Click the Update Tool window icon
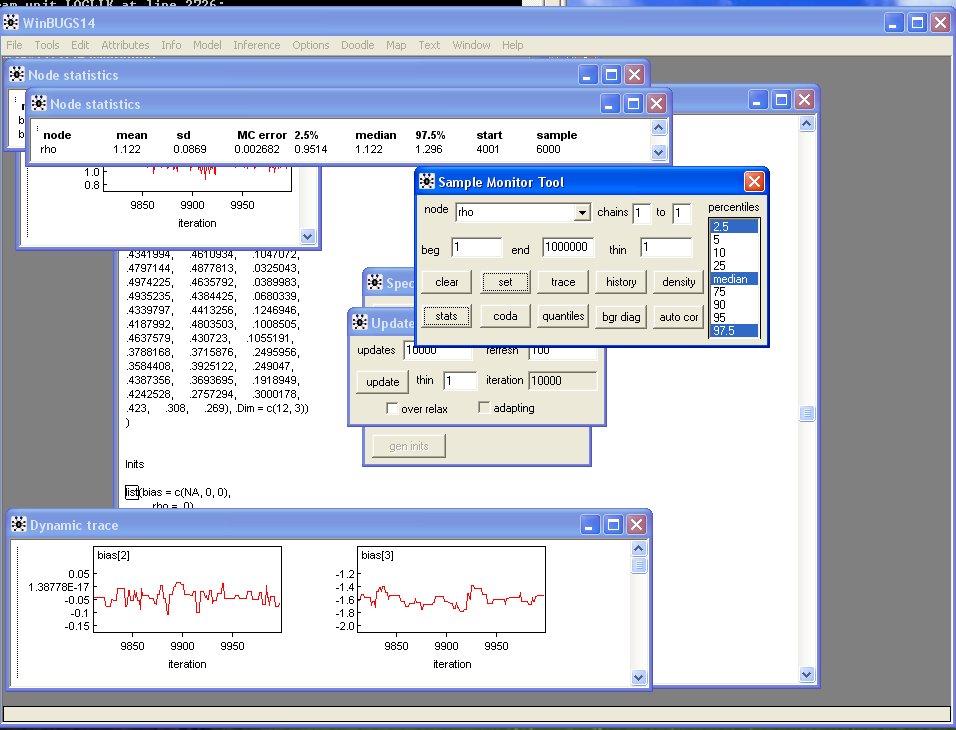 pyautogui.click(x=360, y=323)
